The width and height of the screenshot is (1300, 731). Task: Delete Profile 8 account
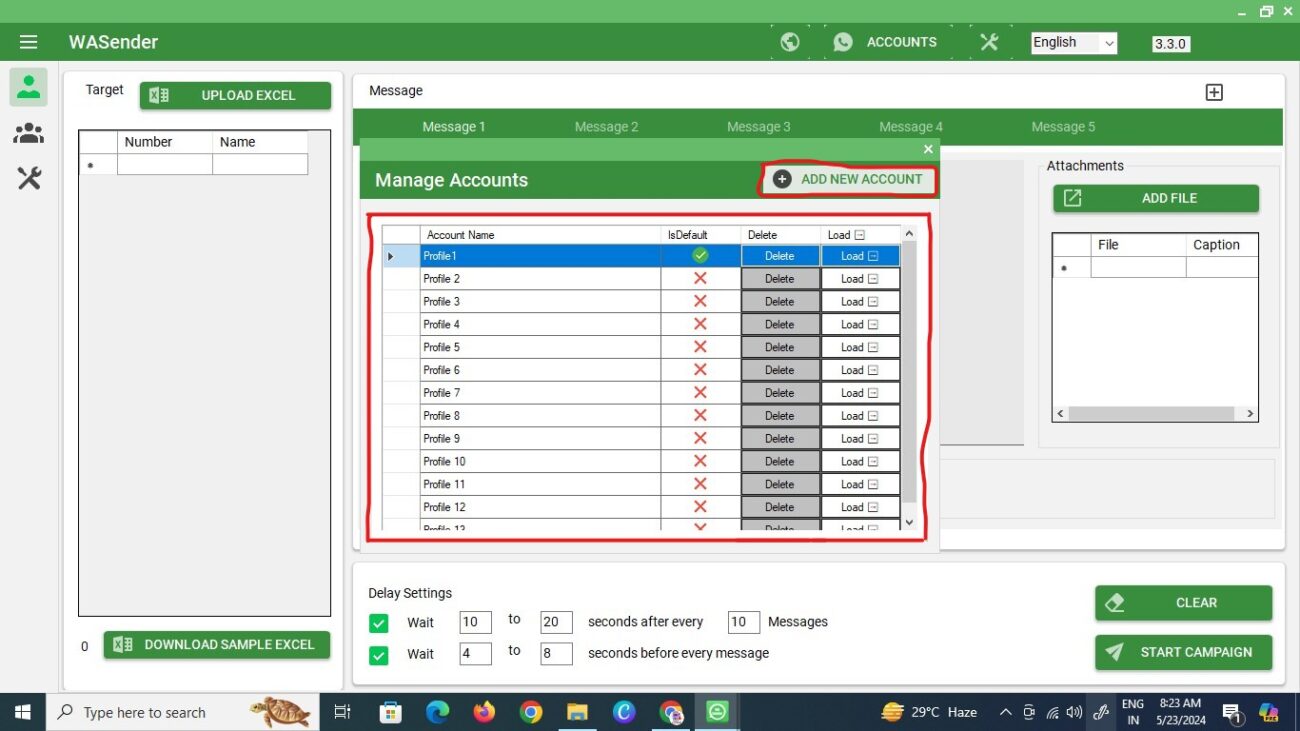click(780, 416)
